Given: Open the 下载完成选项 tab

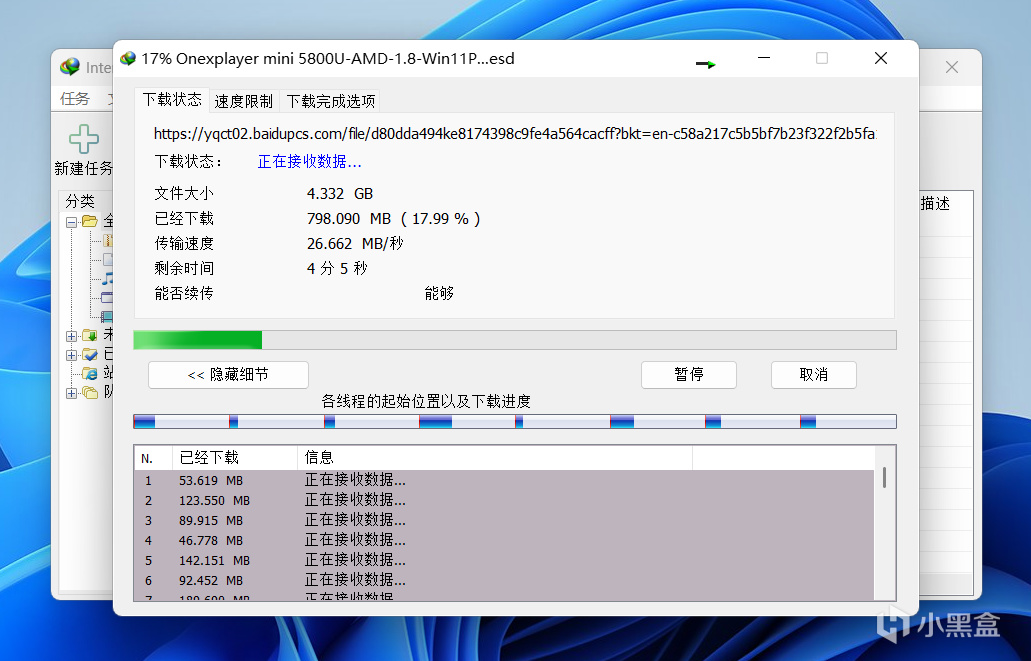Looking at the screenshot, I should [331, 101].
